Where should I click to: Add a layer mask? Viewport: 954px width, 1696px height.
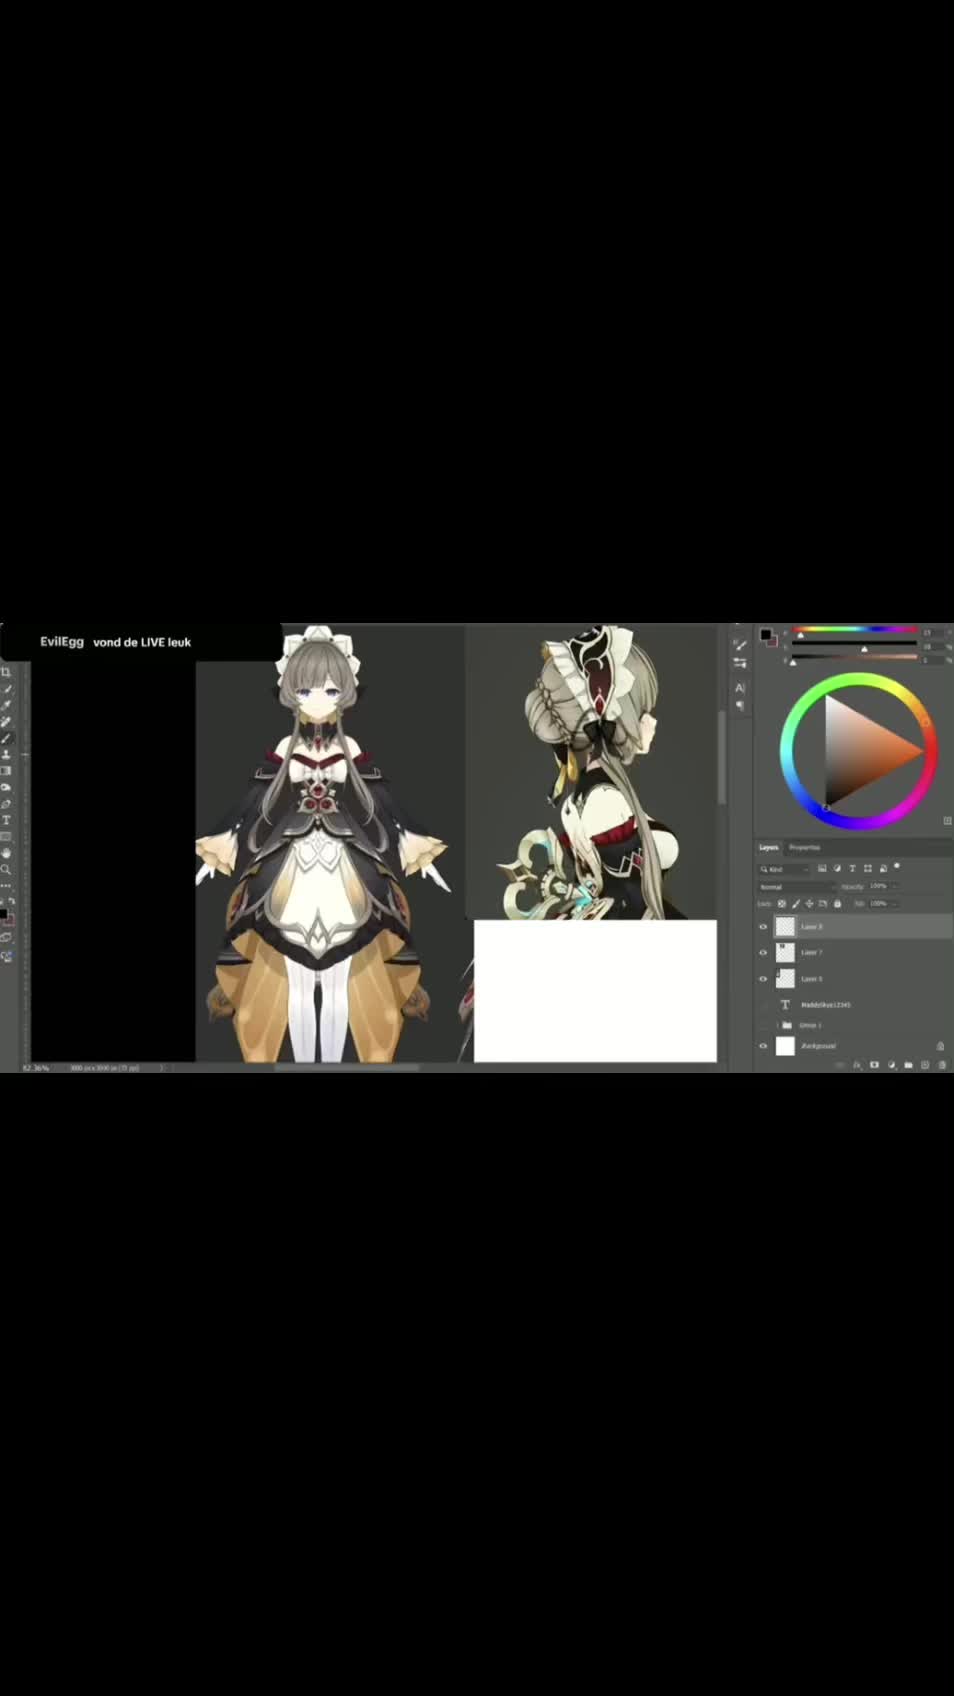pyautogui.click(x=874, y=1065)
